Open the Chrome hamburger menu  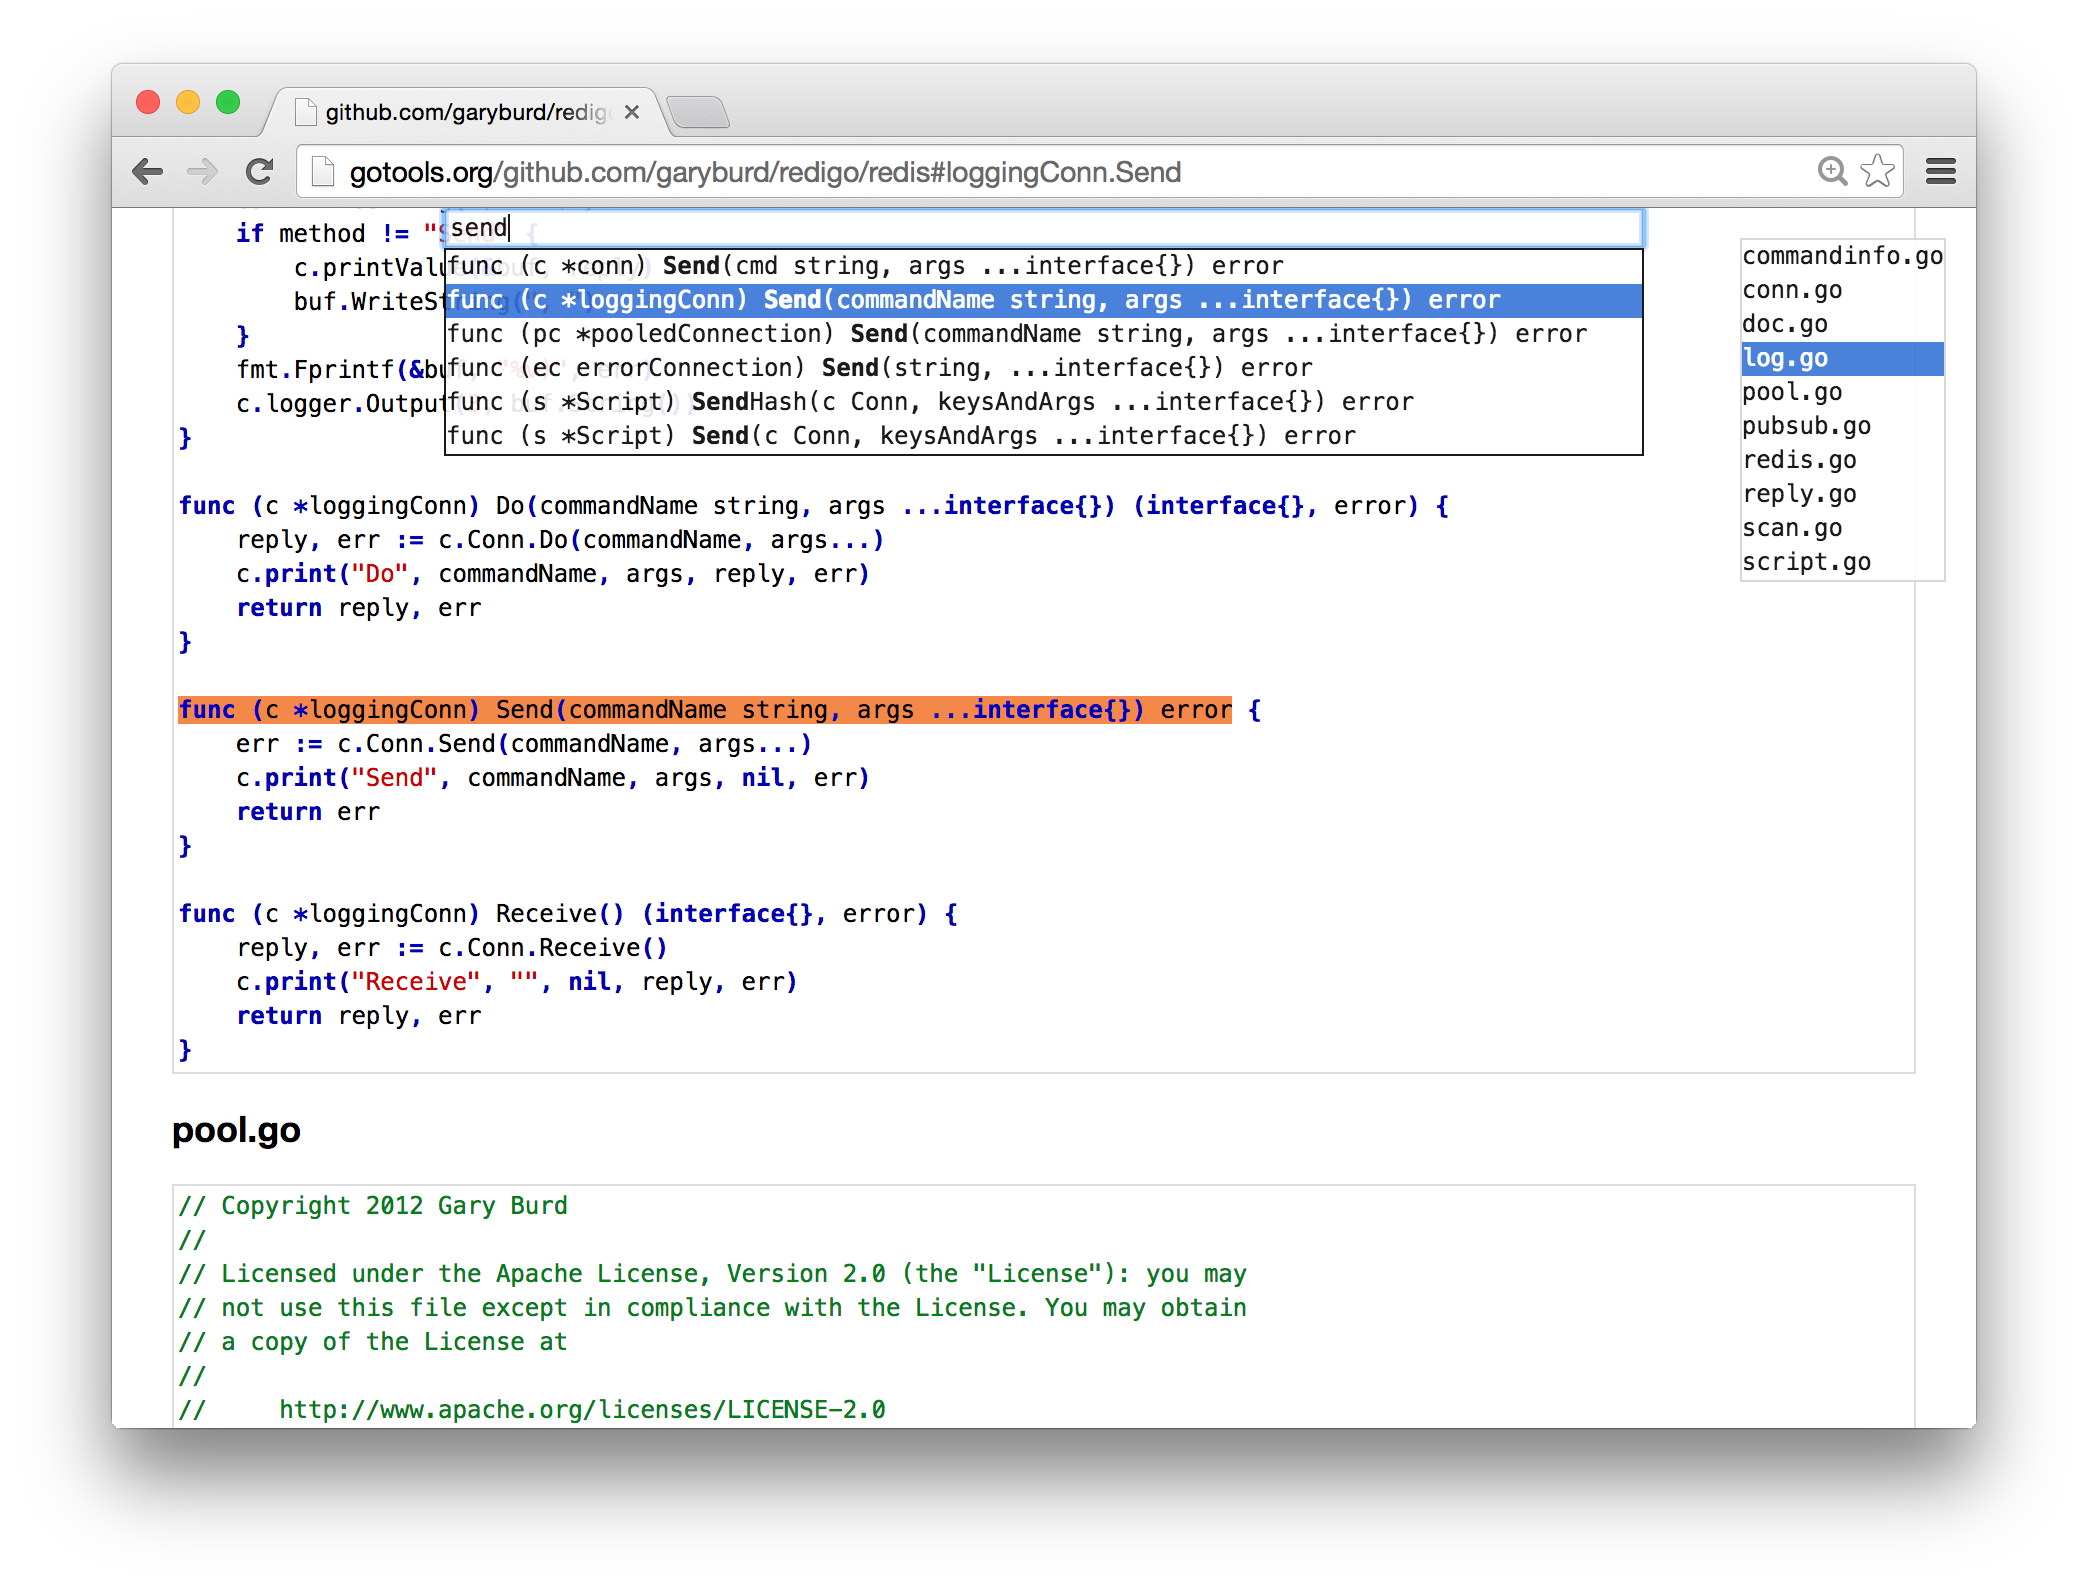click(x=1940, y=172)
